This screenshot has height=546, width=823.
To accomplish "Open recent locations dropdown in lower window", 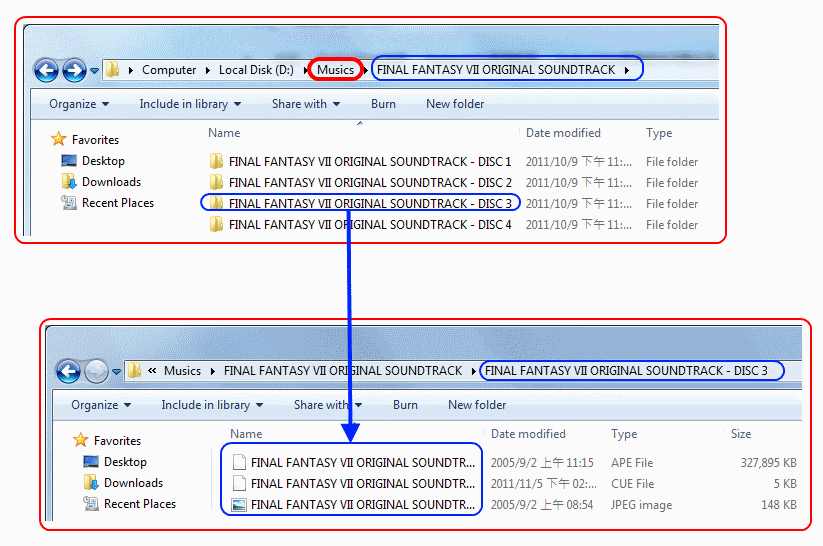I will (x=117, y=371).
